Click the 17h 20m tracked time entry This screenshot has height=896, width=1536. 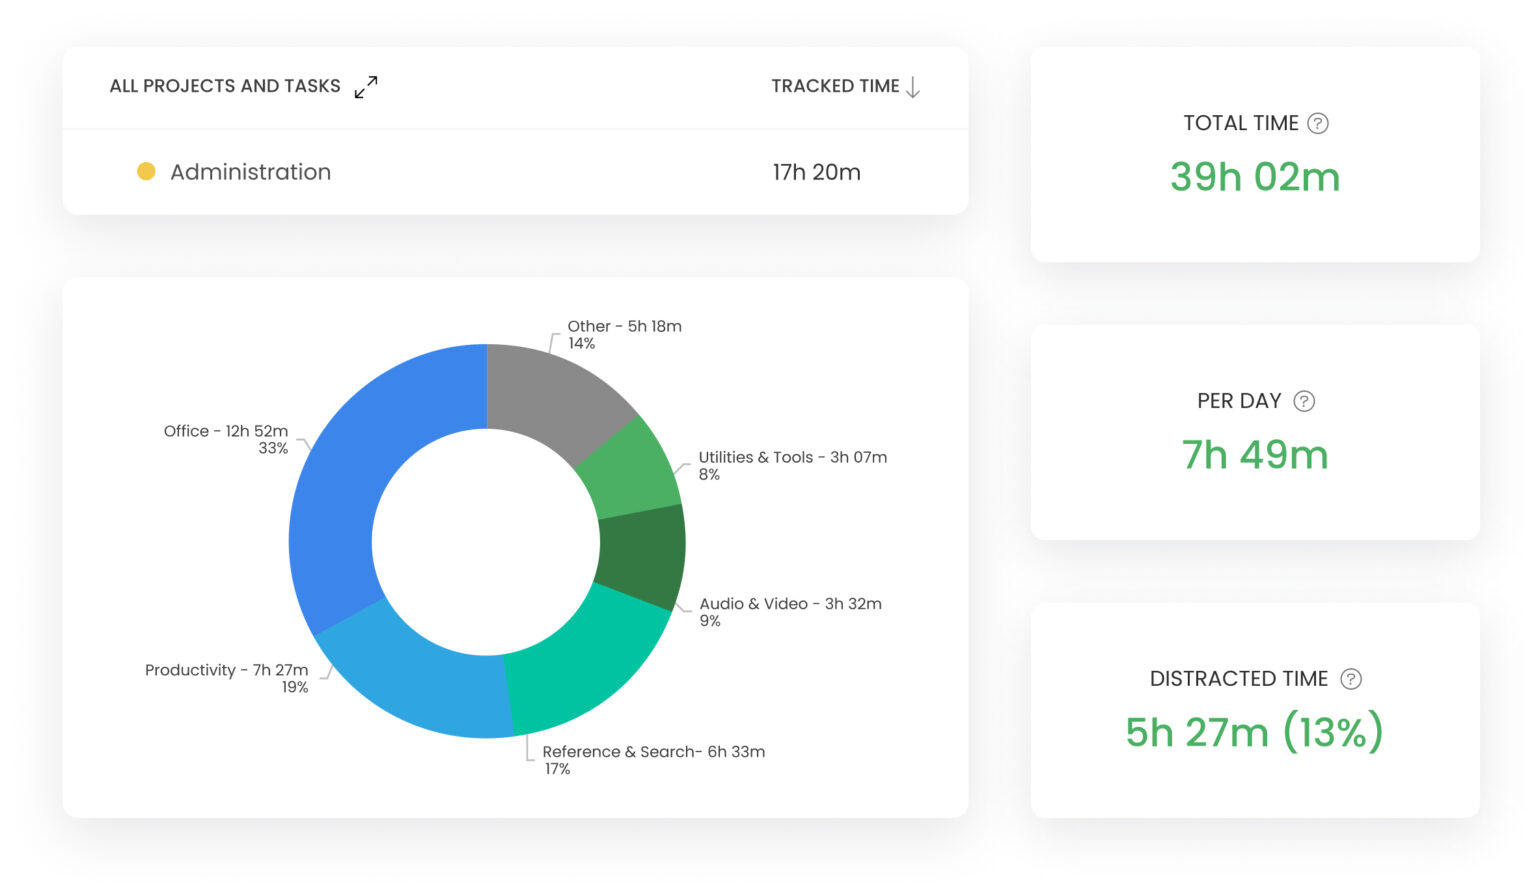[x=814, y=171]
